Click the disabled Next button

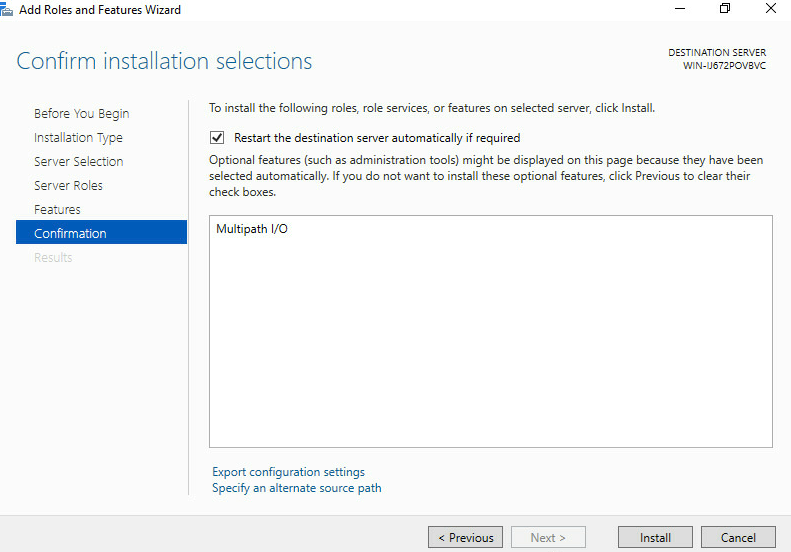point(548,537)
